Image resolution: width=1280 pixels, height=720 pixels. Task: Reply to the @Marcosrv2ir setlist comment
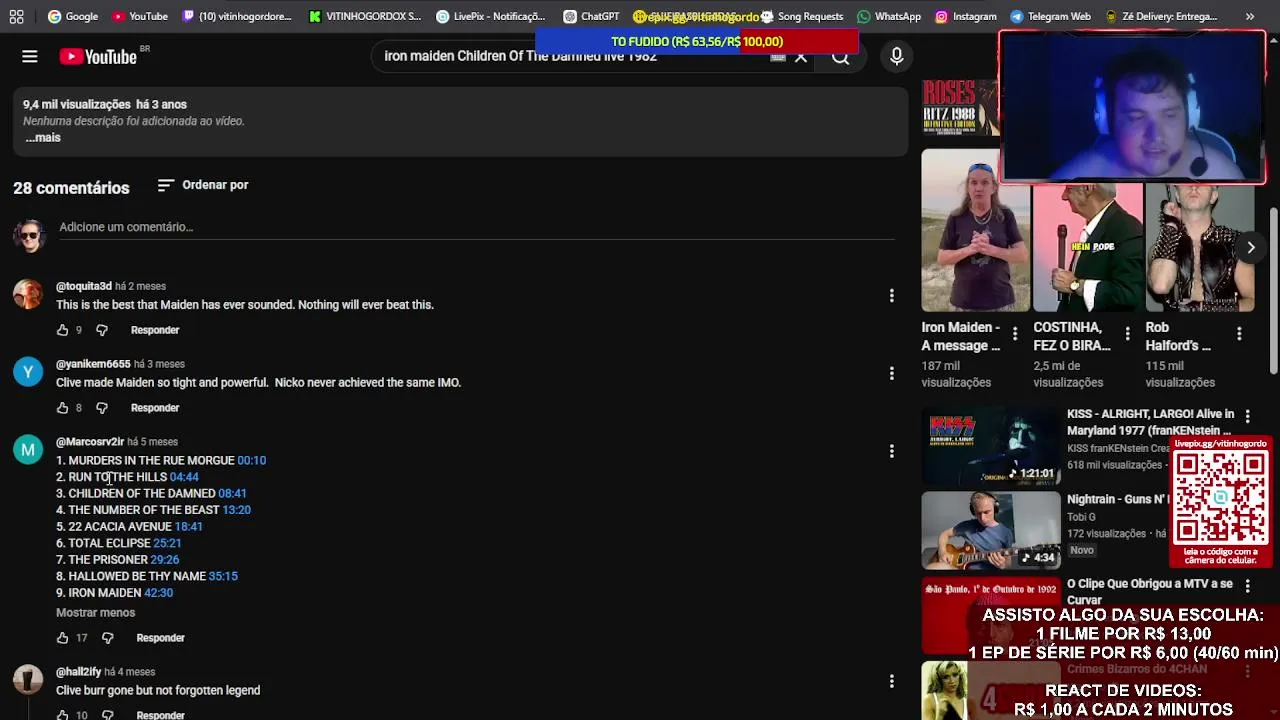(160, 638)
